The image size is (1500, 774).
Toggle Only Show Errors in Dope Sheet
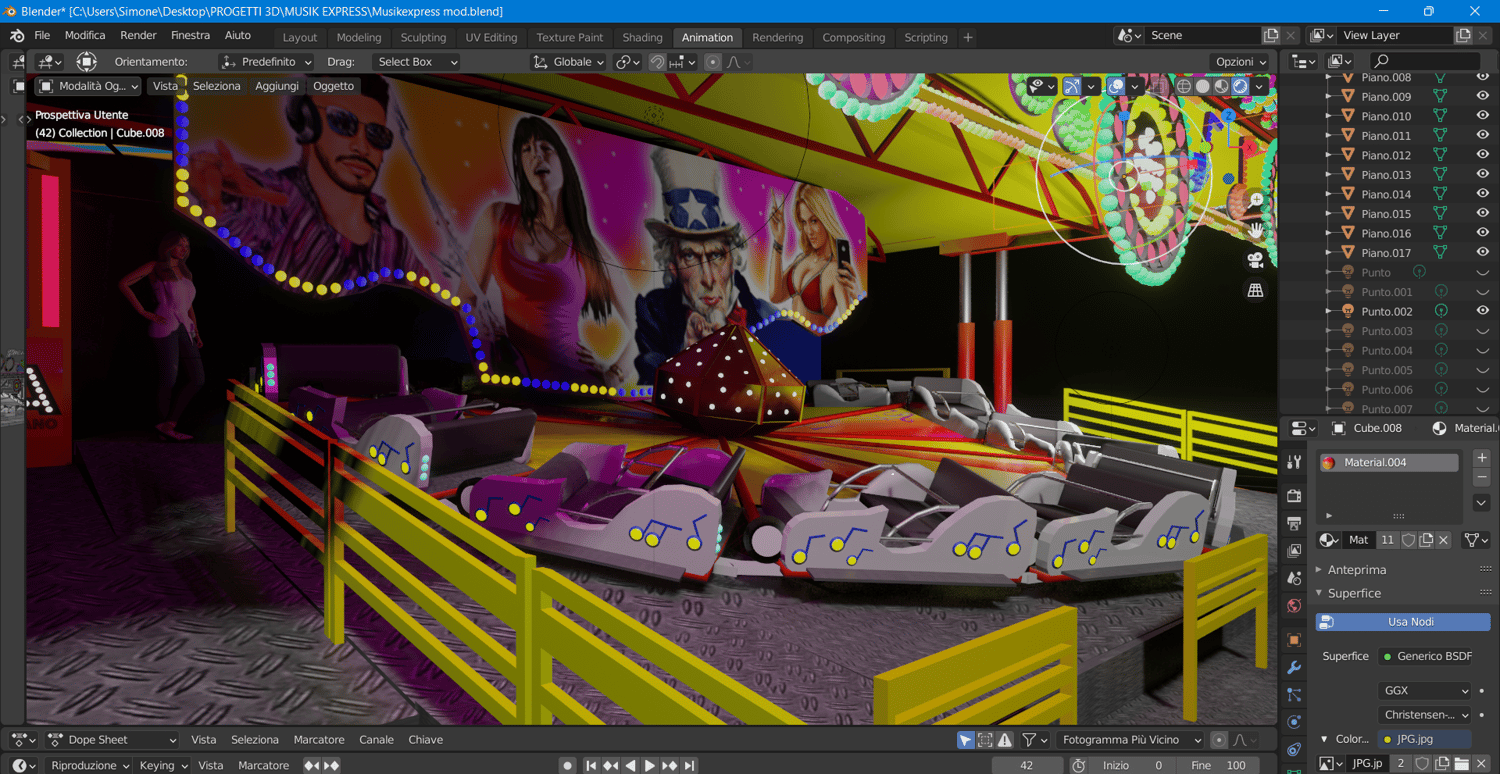(x=1005, y=740)
